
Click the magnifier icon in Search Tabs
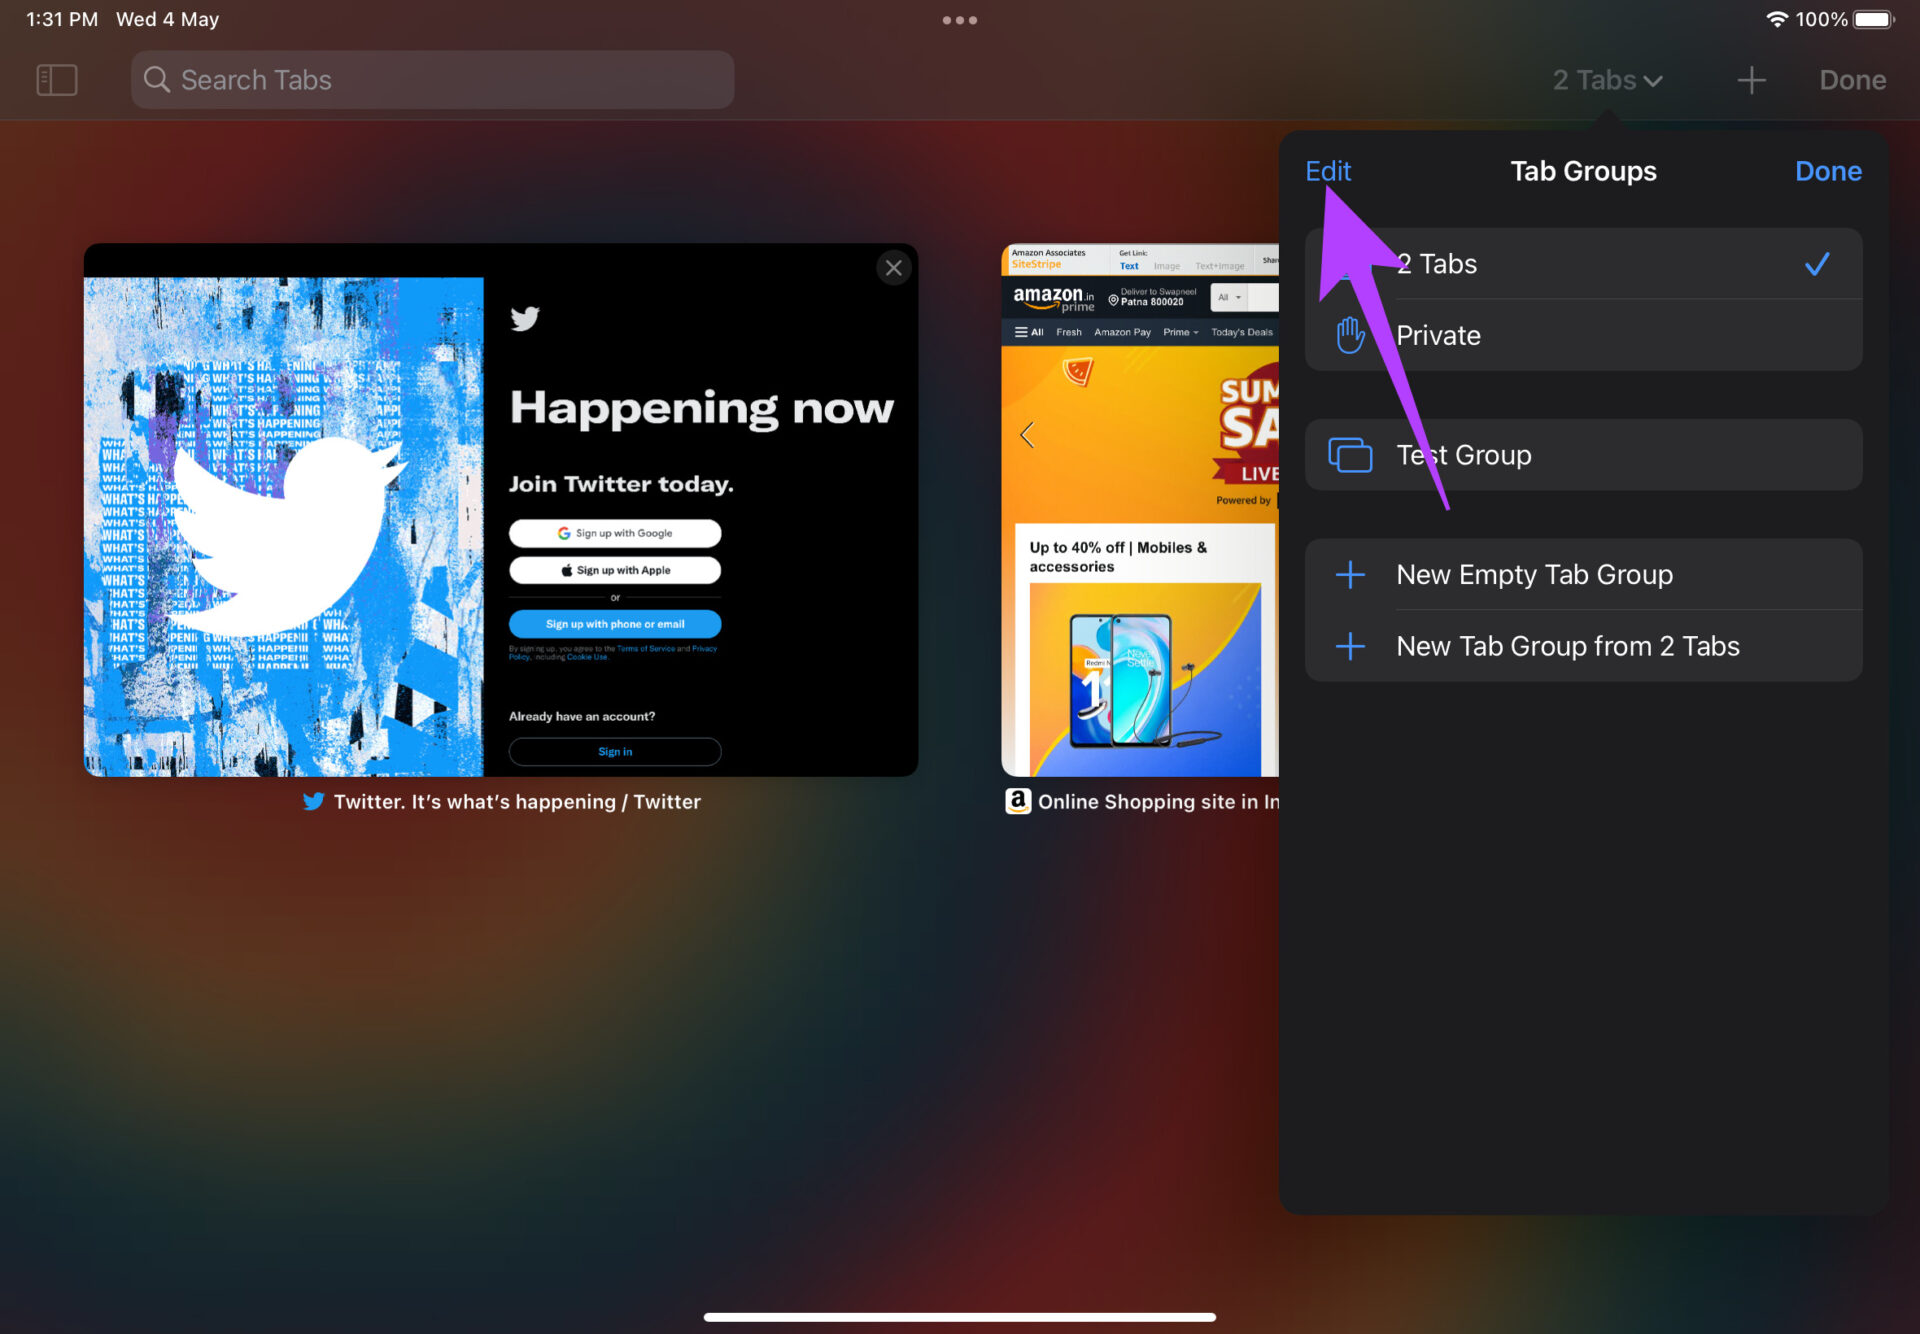pyautogui.click(x=157, y=80)
